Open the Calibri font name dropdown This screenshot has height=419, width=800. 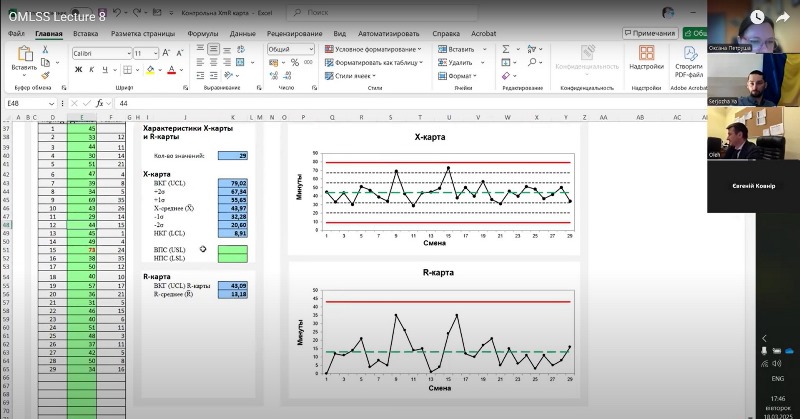(129, 53)
